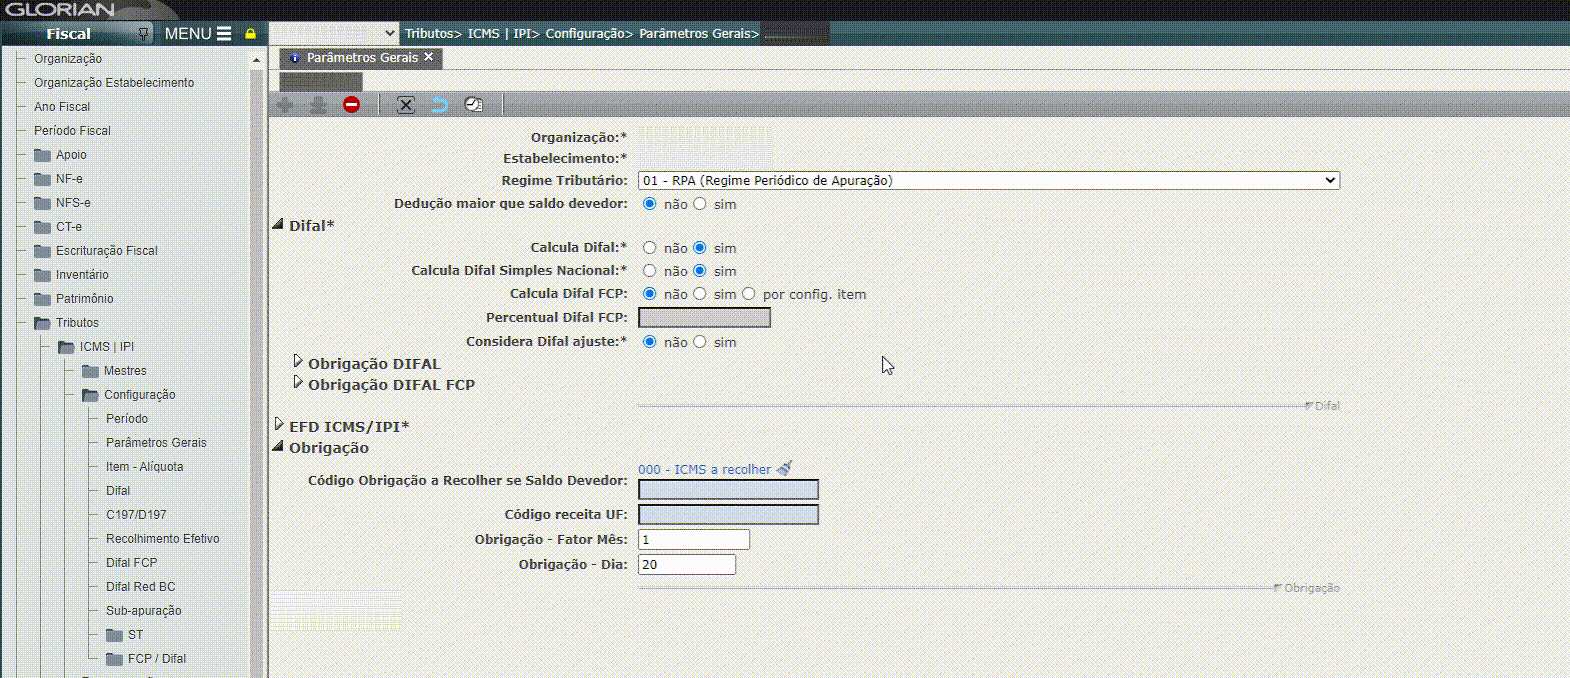Viewport: 1570px width, 678px height.
Task: Click the Obrigação - Dia input field
Action: [686, 565]
